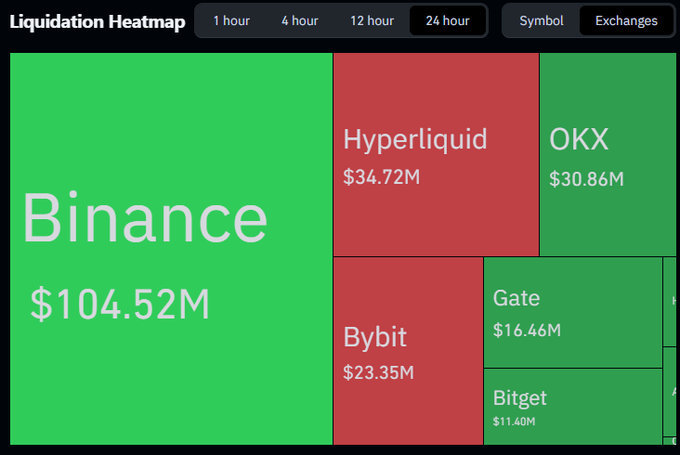This screenshot has width=680, height=455.
Task: Open the Bitget heatmap tile
Action: (573, 407)
